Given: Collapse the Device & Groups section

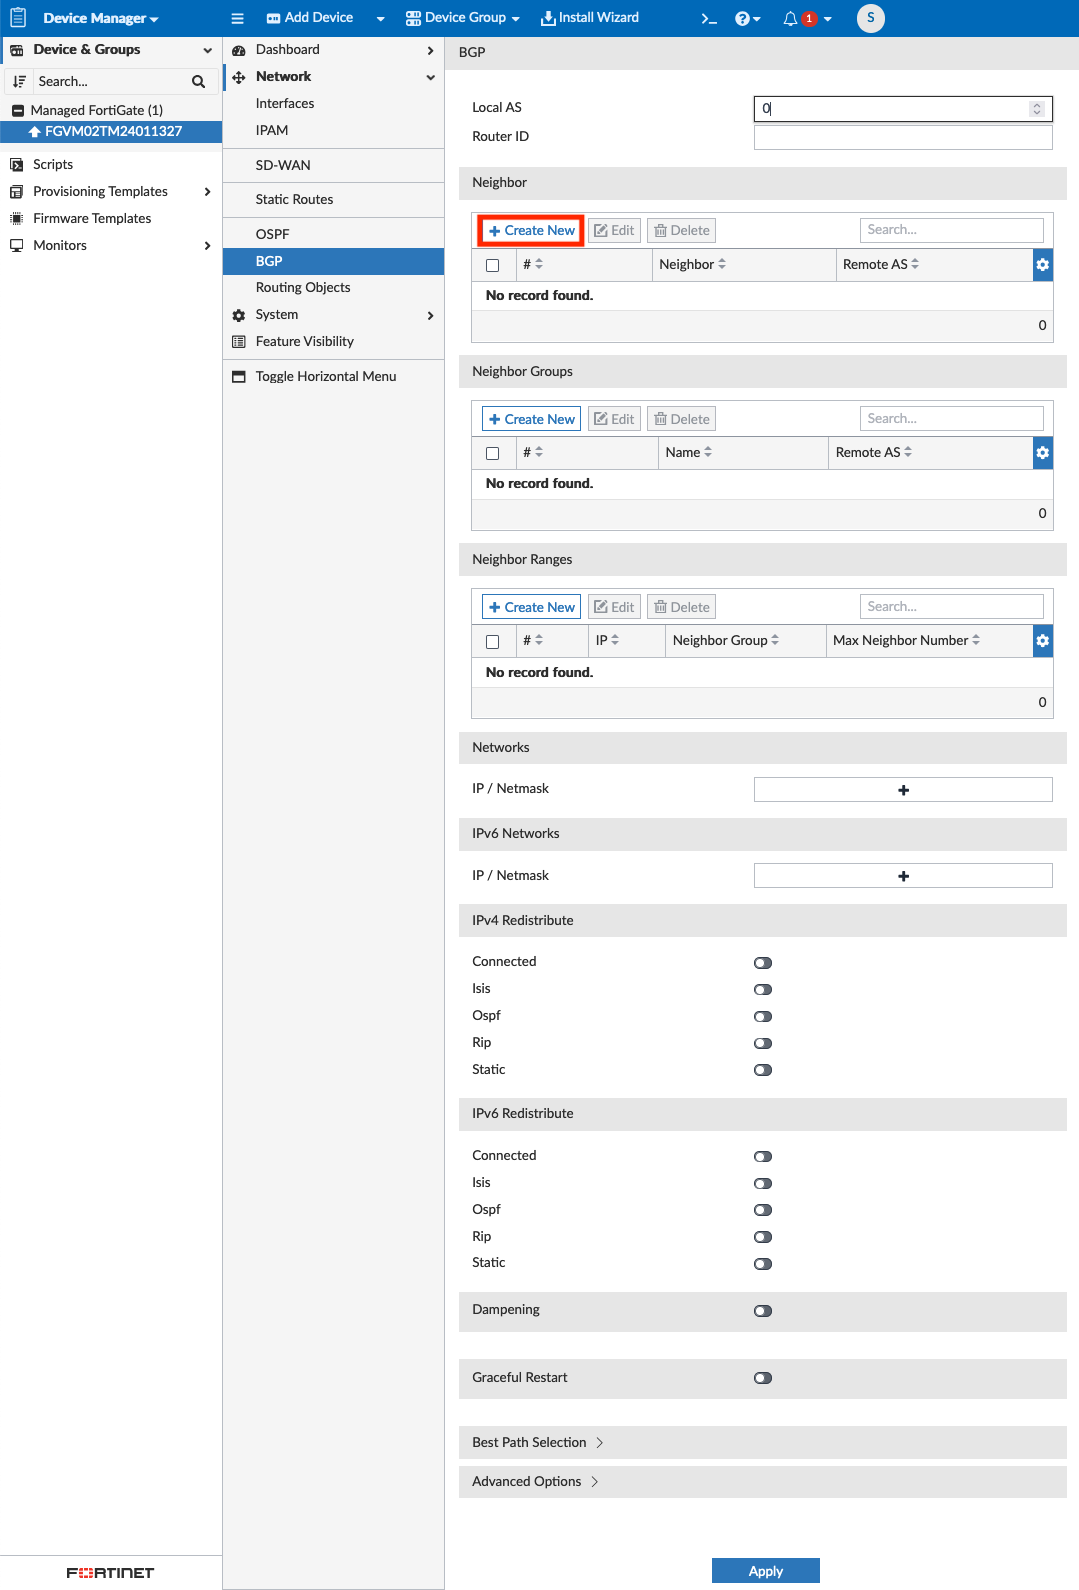Looking at the screenshot, I should 207,50.
